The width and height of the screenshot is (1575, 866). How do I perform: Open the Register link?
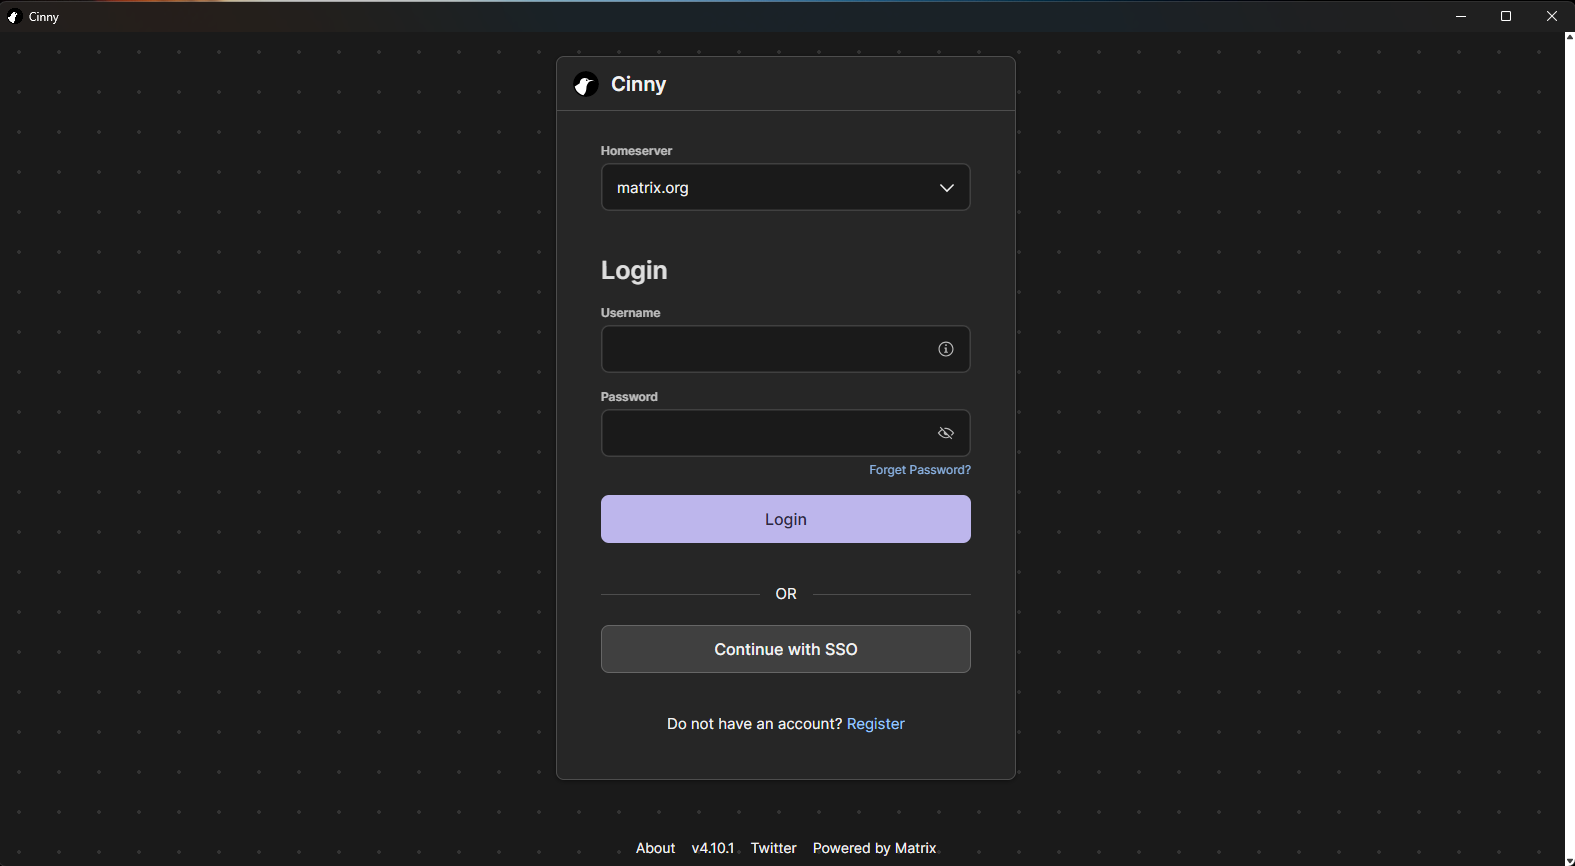(x=876, y=724)
